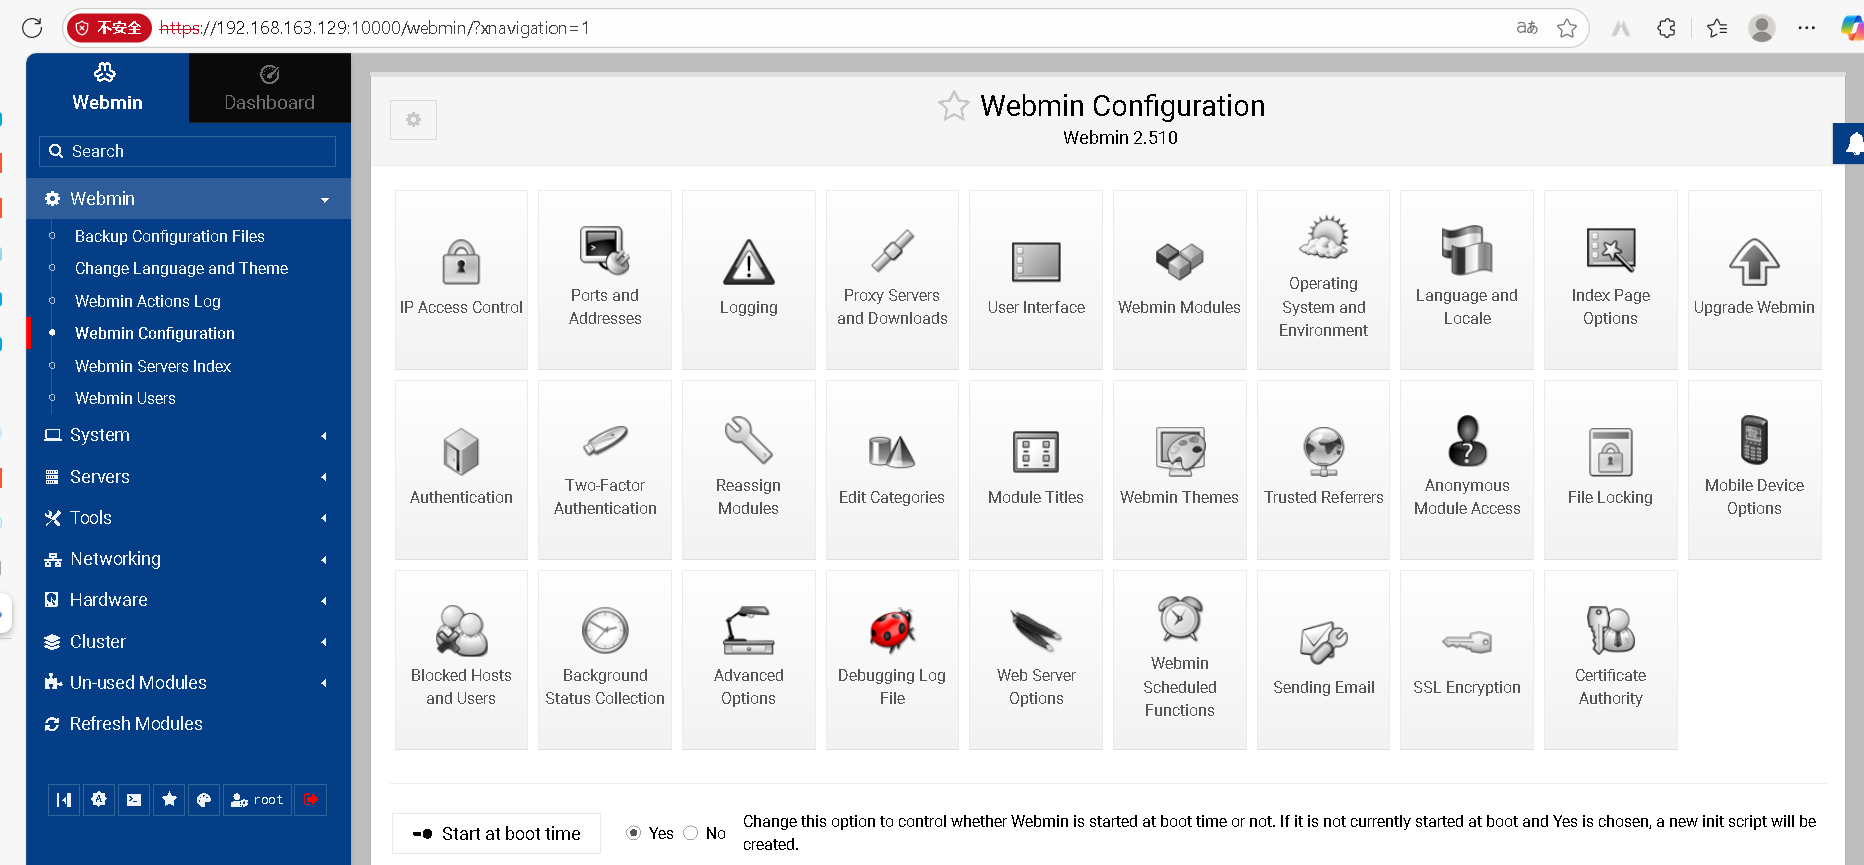The width and height of the screenshot is (1864, 865).
Task: Open theme palette options icon
Action: point(204,800)
